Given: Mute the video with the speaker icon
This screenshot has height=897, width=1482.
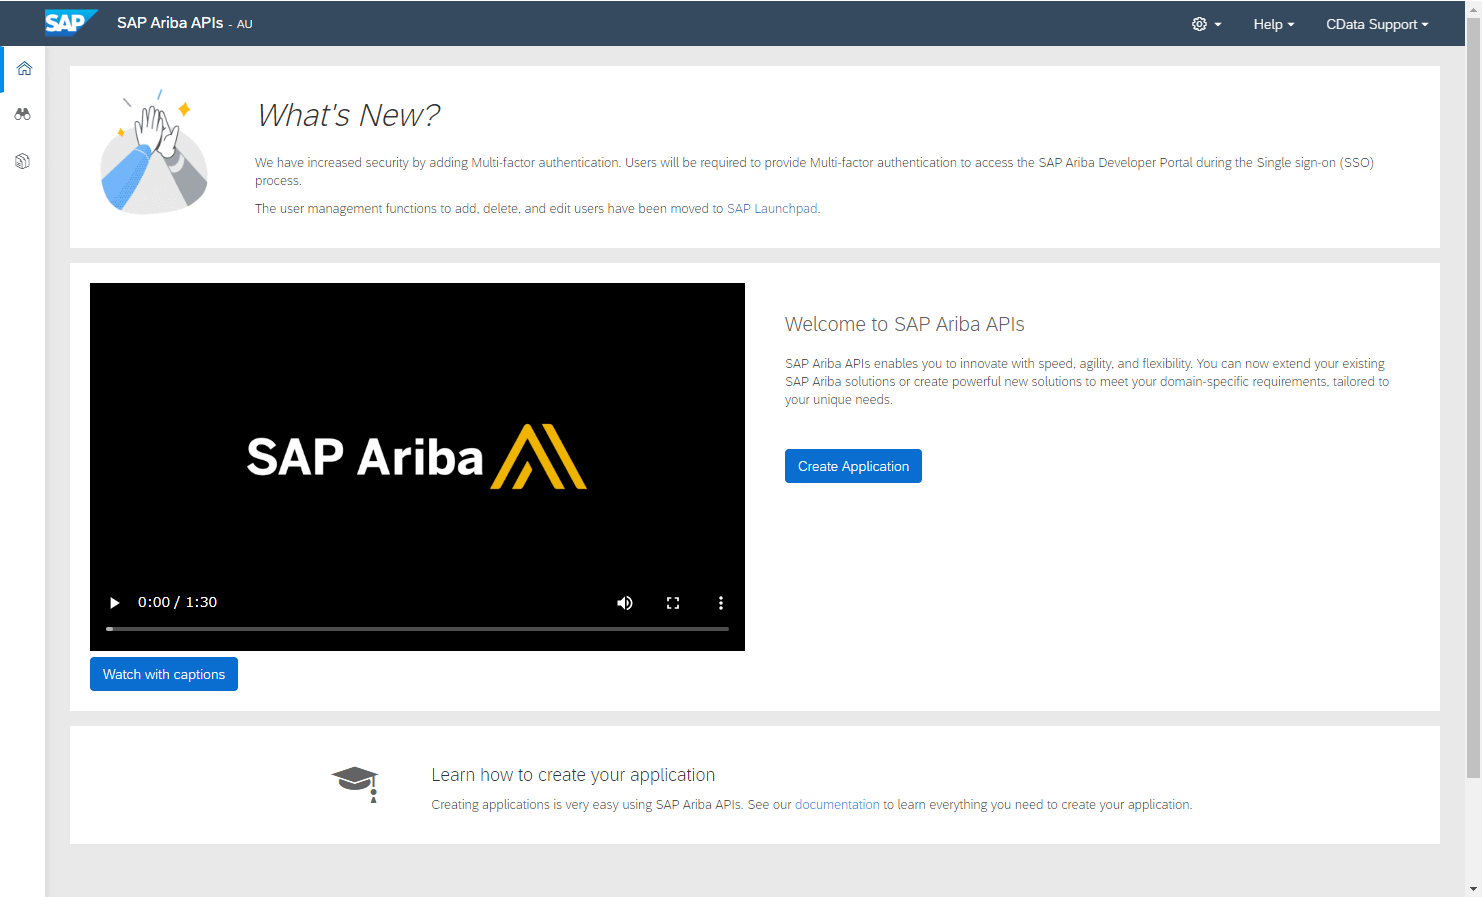Looking at the screenshot, I should tap(625, 603).
